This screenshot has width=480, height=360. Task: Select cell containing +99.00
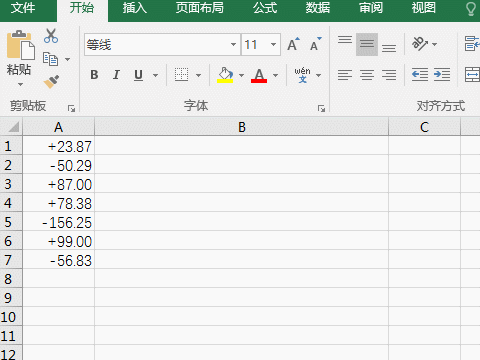[58, 241]
